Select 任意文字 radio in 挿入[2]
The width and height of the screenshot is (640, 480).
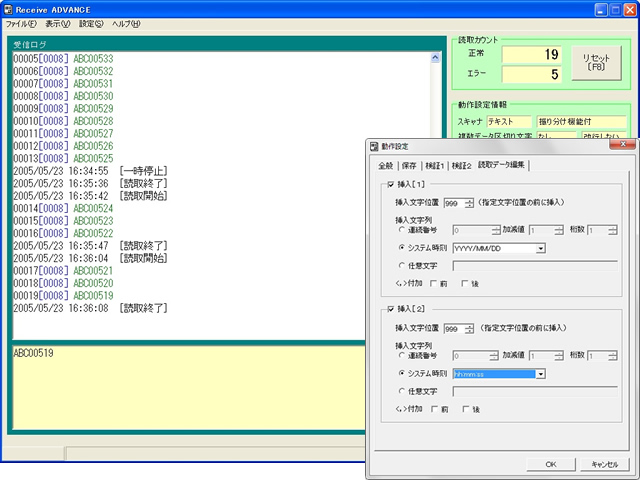click(x=401, y=391)
